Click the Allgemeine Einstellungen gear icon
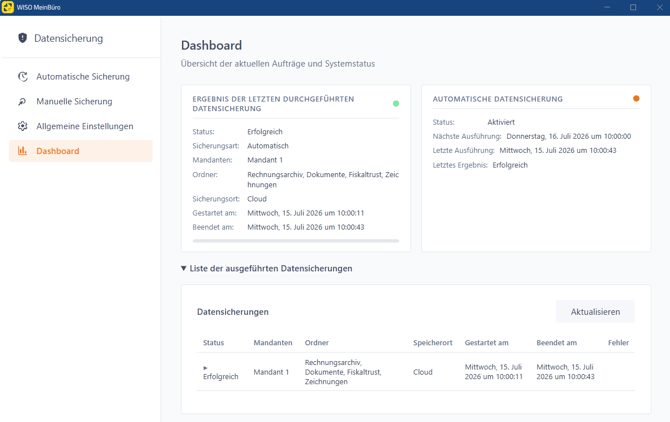 tap(23, 126)
